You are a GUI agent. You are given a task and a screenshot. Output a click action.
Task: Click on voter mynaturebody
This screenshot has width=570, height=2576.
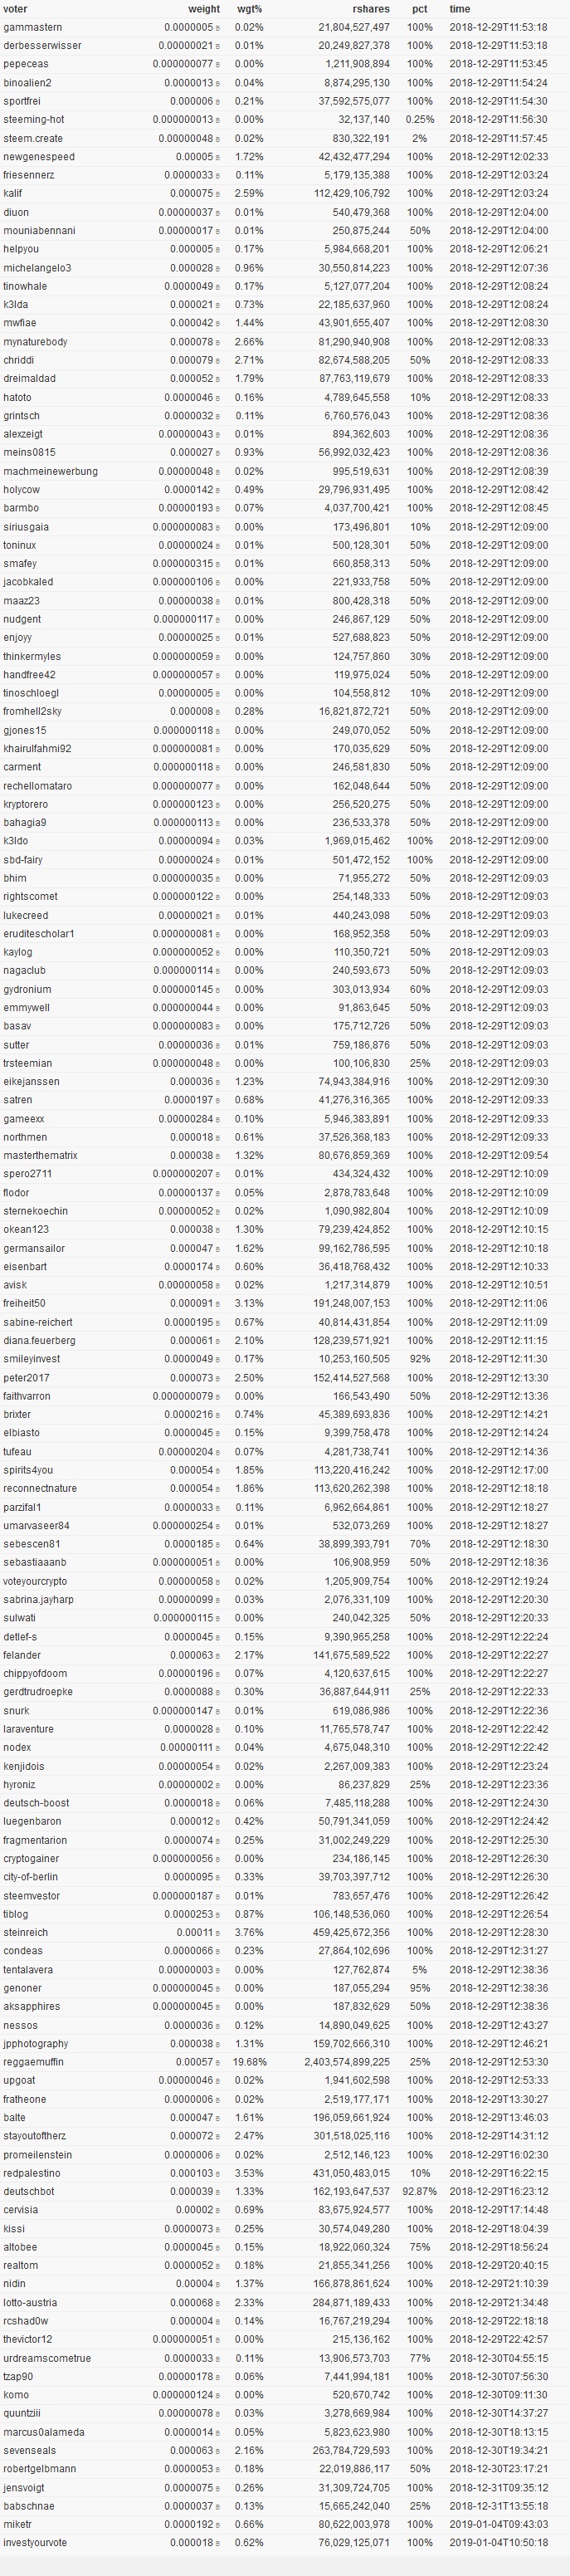tap(35, 342)
